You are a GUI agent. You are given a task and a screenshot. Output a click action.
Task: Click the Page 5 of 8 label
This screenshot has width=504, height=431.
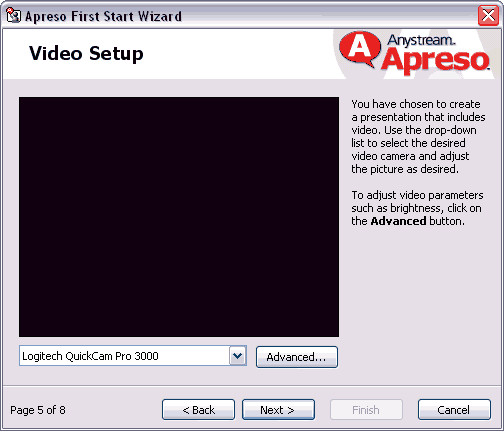[x=38, y=410]
